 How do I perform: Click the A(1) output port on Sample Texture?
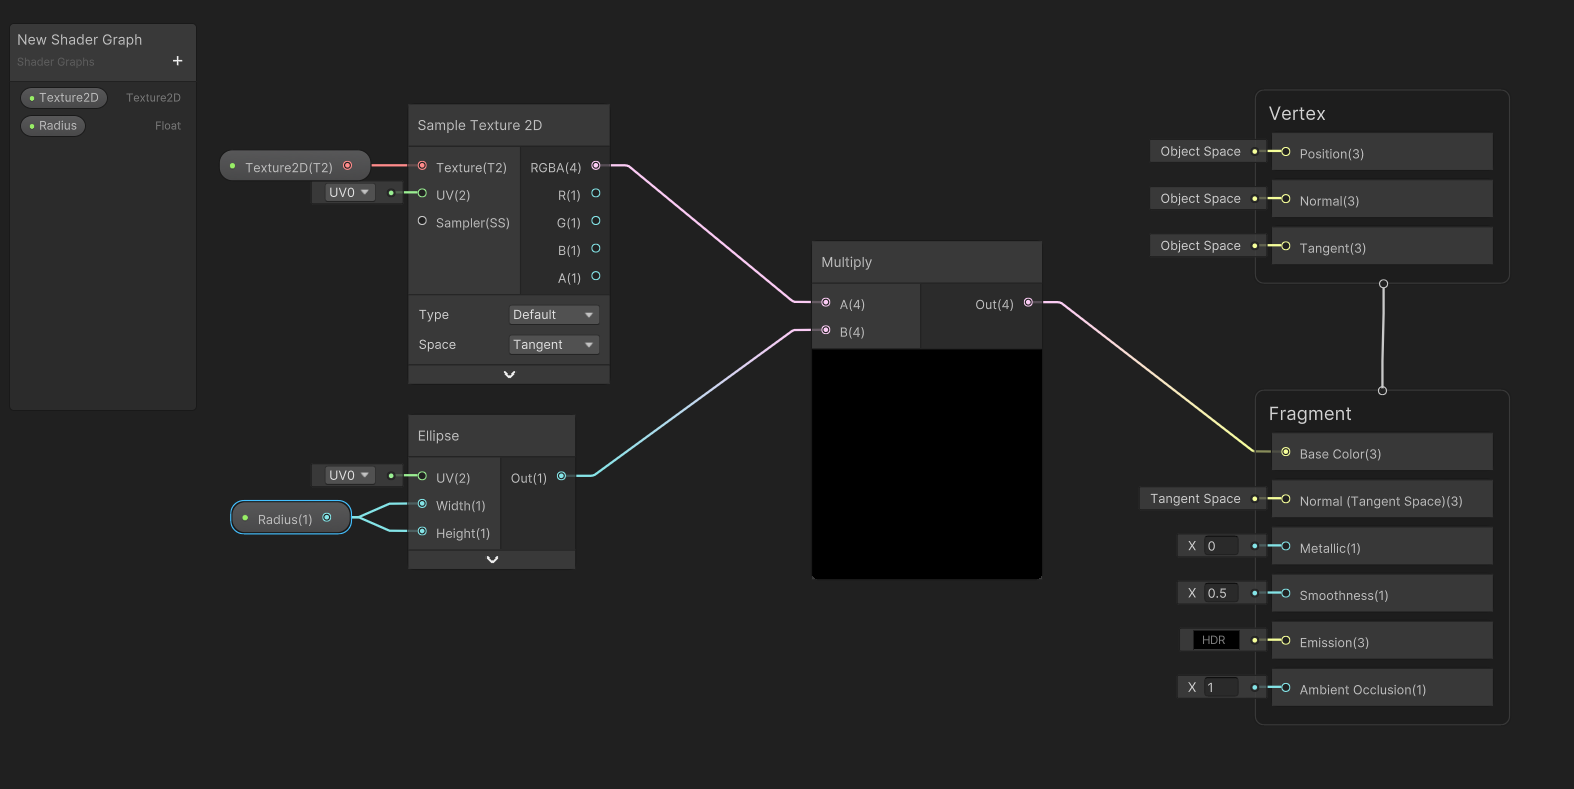[x=596, y=276]
